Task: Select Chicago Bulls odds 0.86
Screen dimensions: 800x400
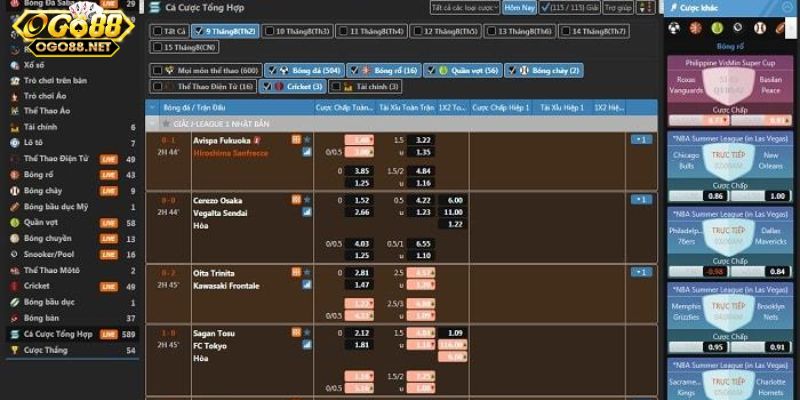Action: tap(717, 195)
